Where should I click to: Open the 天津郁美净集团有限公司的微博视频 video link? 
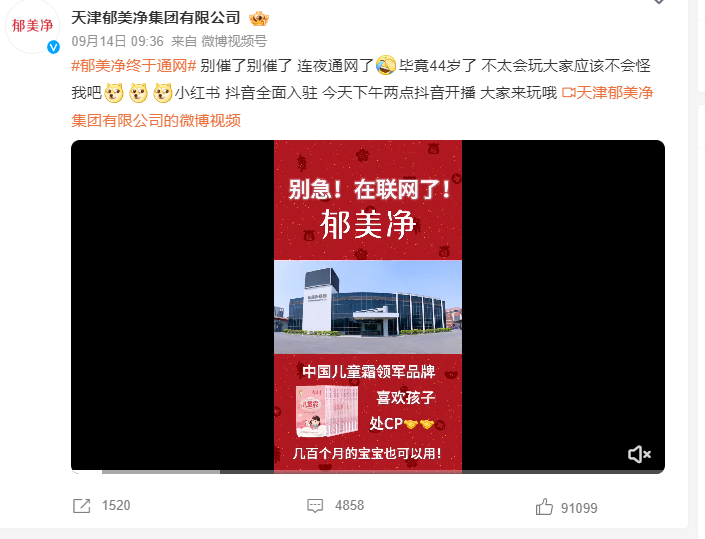(x=362, y=107)
